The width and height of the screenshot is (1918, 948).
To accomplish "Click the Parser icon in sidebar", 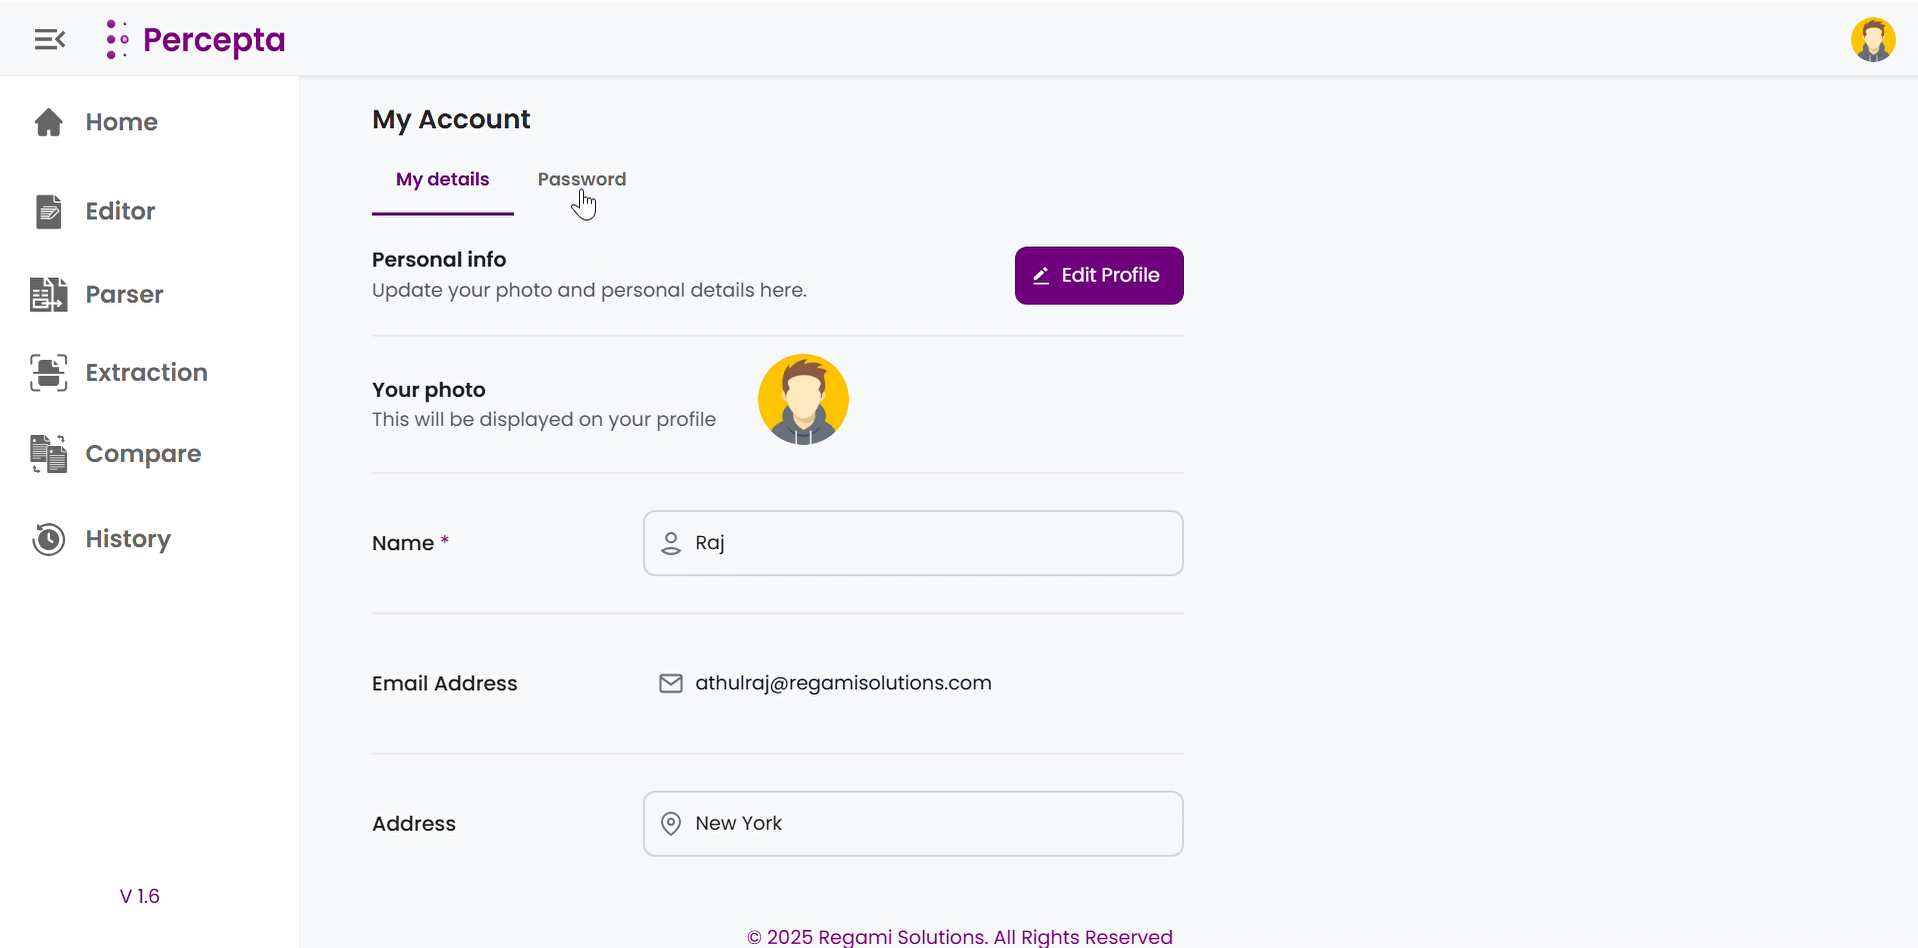I will tap(48, 294).
